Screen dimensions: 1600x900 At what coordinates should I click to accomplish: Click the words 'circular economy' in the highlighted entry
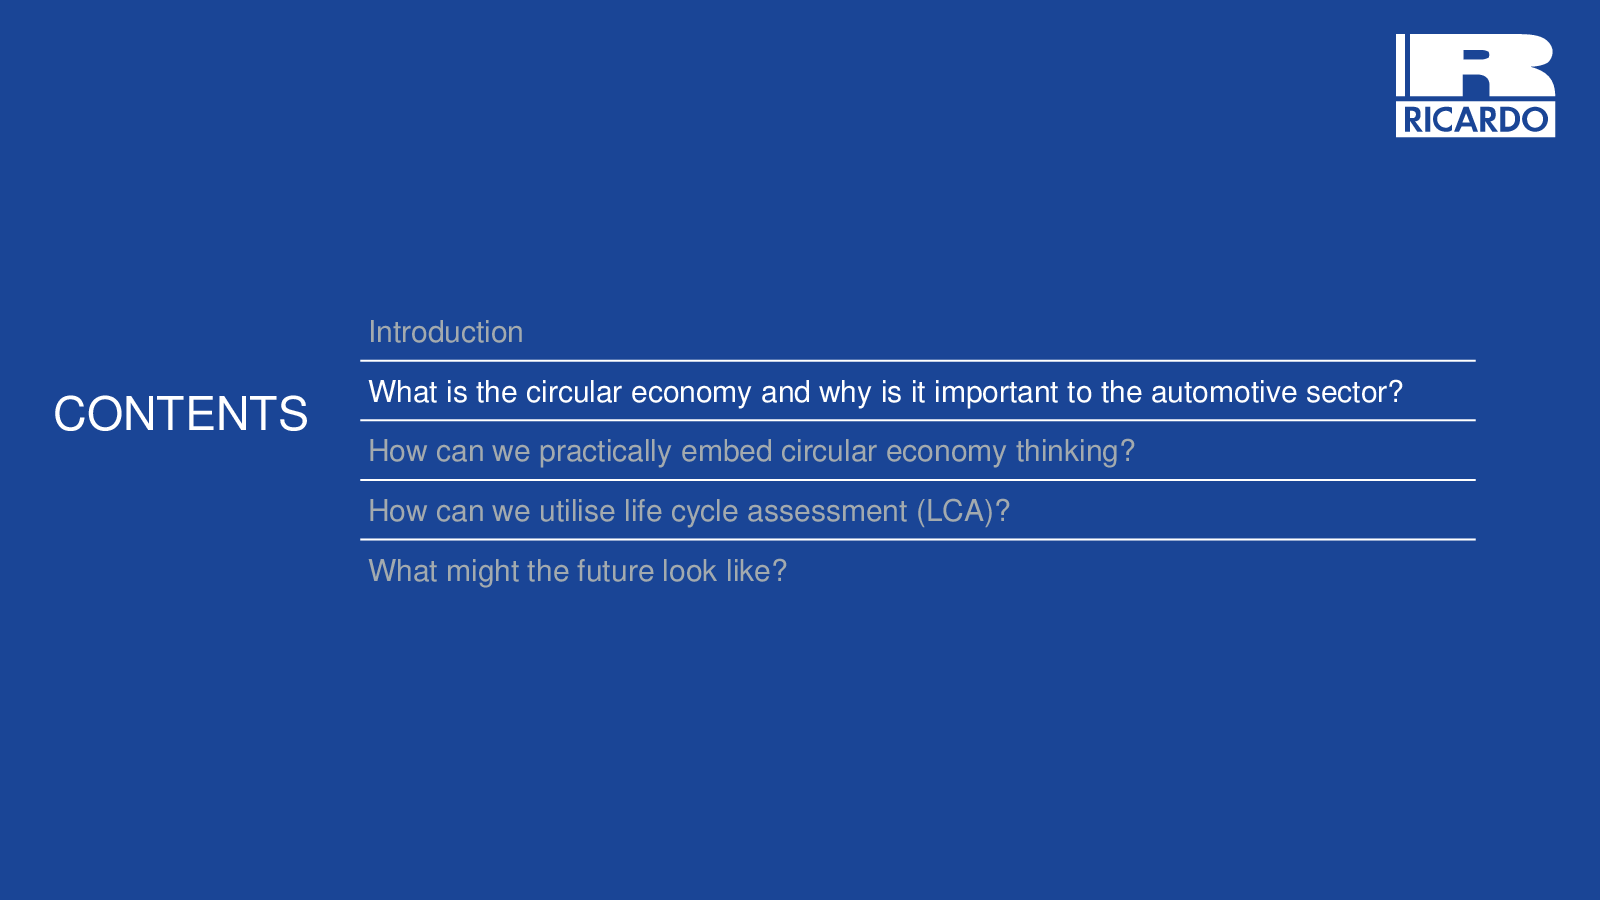tap(638, 392)
